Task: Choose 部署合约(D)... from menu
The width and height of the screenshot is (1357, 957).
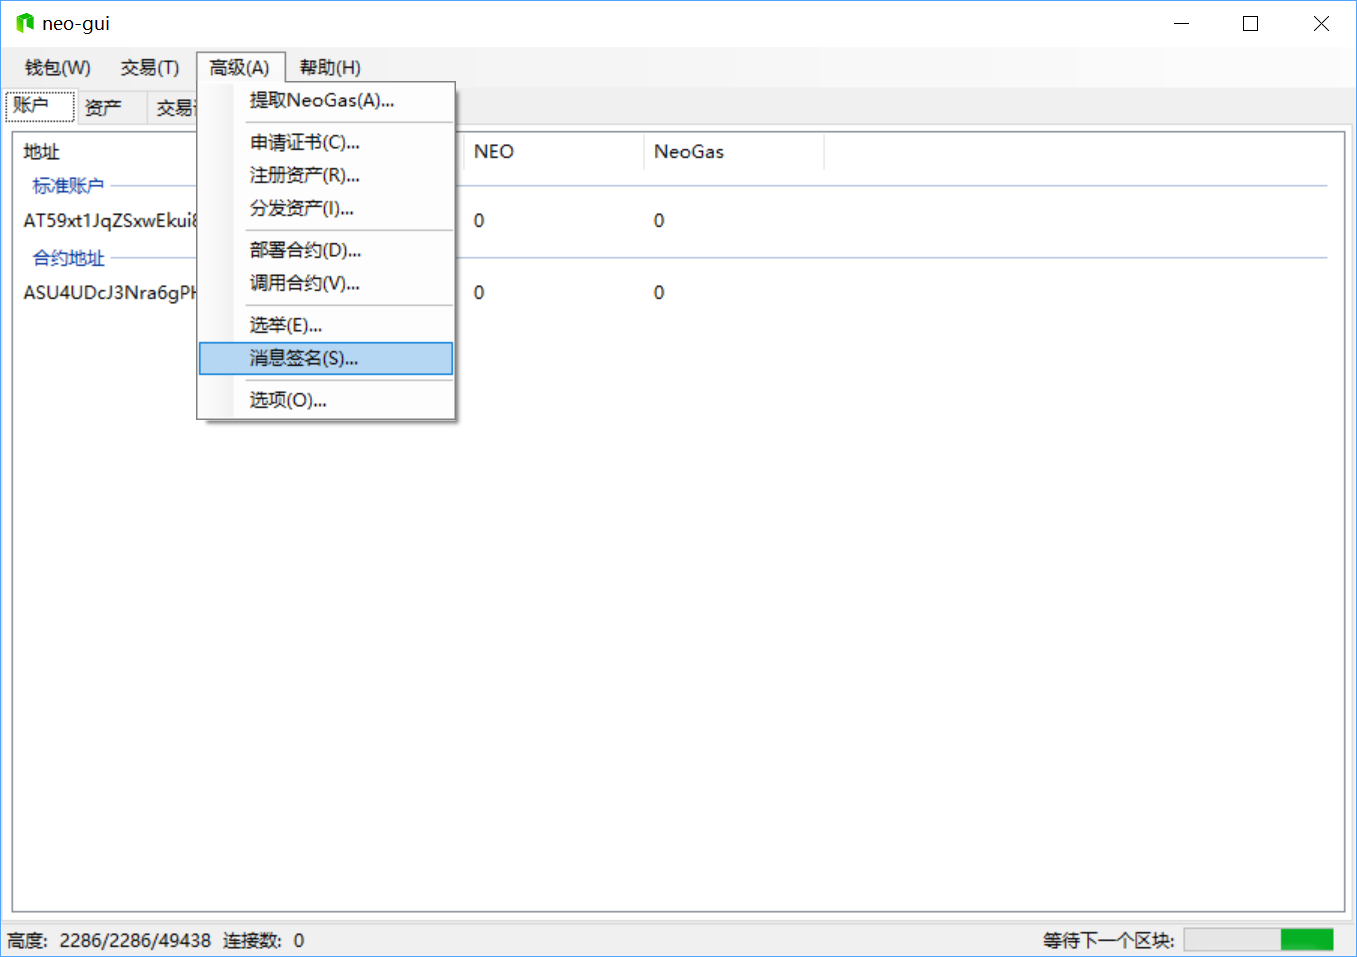Action: coord(326,251)
